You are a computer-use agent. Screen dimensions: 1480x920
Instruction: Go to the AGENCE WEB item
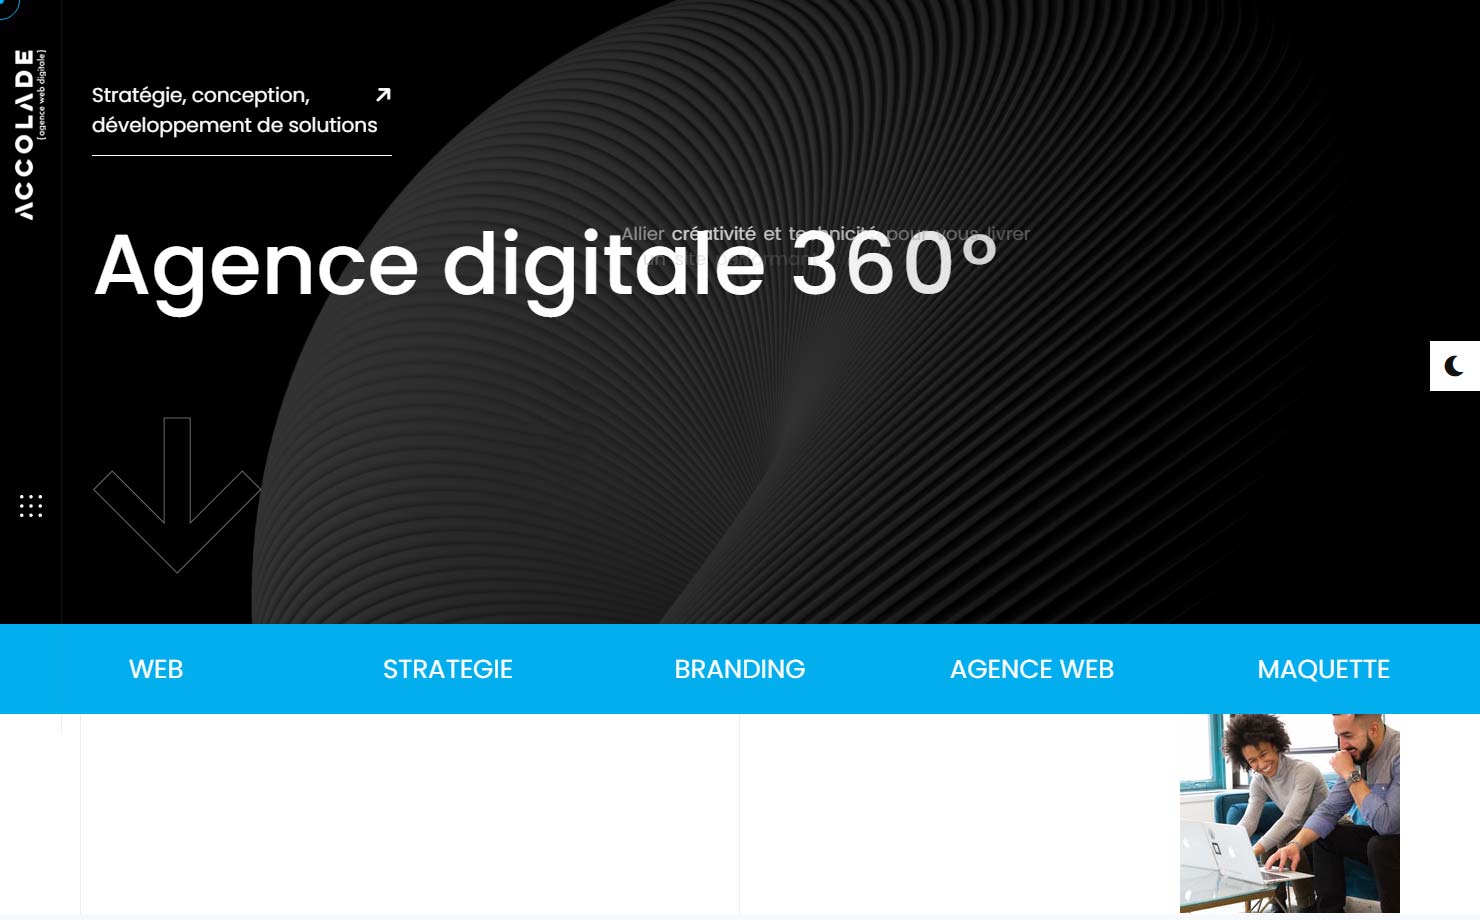point(1032,669)
